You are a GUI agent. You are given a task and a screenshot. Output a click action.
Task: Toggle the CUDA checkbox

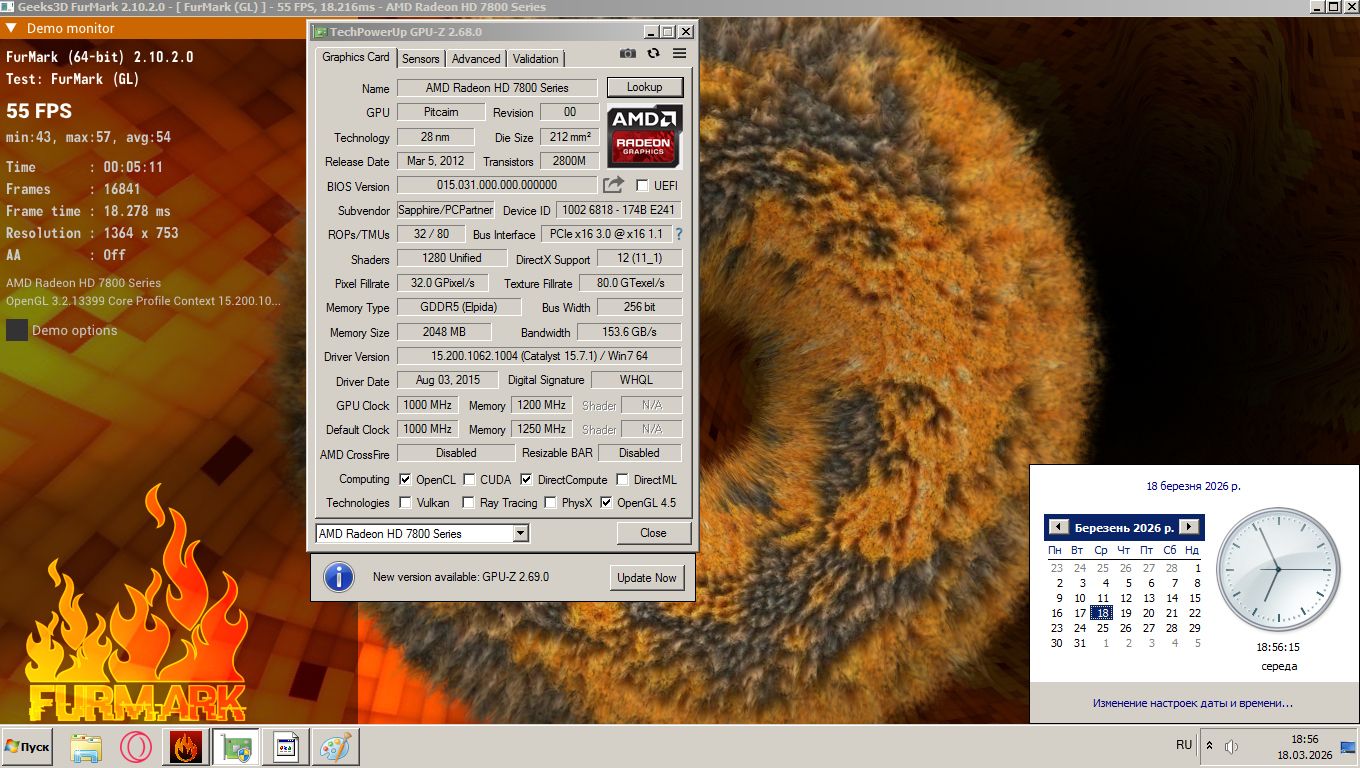469,480
